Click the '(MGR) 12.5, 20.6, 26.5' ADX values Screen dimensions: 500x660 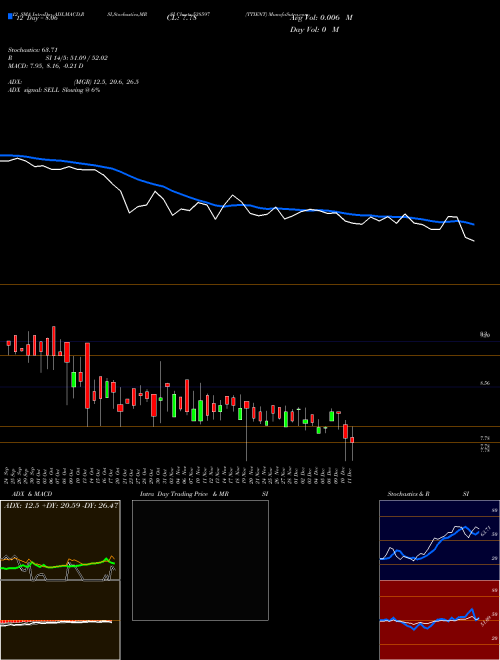[x=106, y=82]
